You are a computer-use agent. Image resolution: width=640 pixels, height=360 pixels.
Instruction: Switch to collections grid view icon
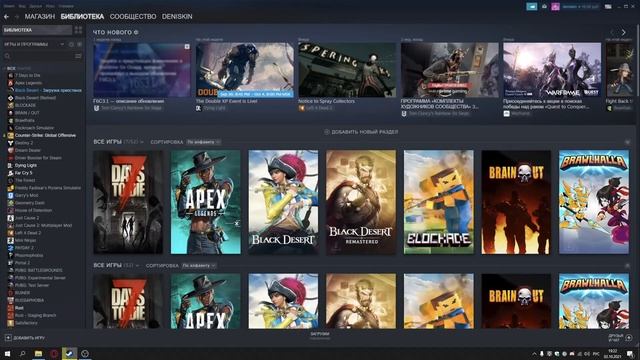pyautogui.click(x=78, y=30)
